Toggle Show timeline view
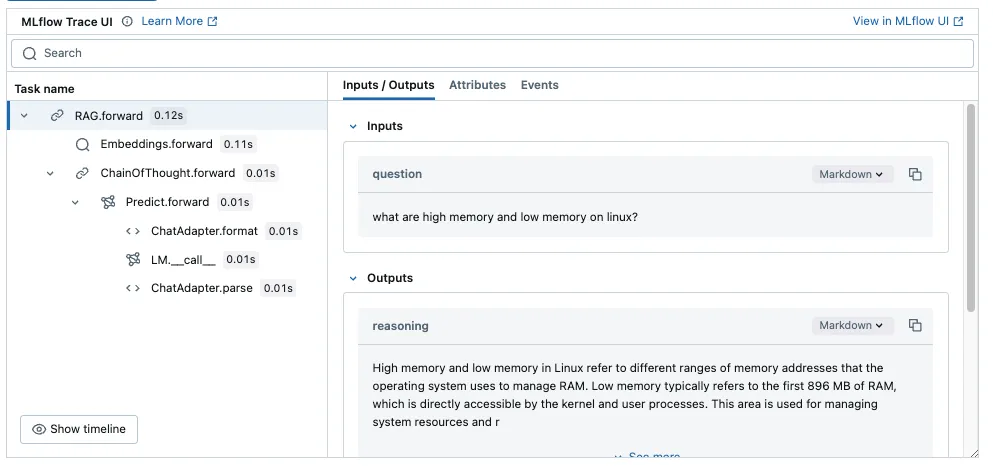This screenshot has height=466, width=993. pos(79,429)
